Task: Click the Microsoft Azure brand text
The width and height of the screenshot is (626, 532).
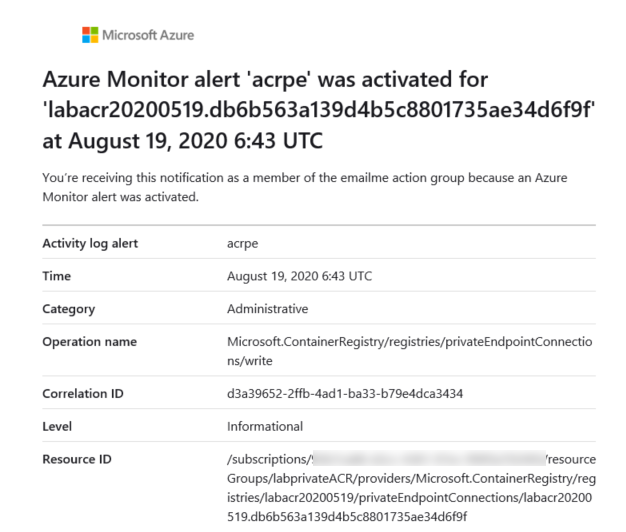Action: (x=148, y=35)
